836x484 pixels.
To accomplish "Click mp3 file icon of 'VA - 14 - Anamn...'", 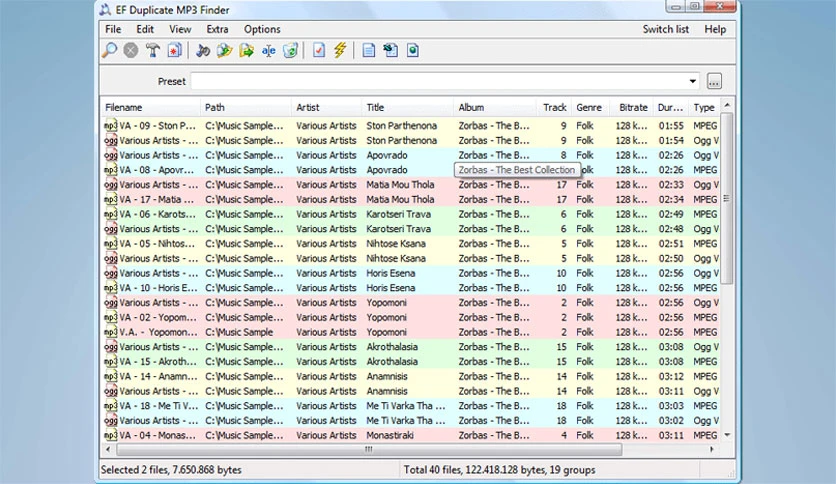I will (x=110, y=376).
